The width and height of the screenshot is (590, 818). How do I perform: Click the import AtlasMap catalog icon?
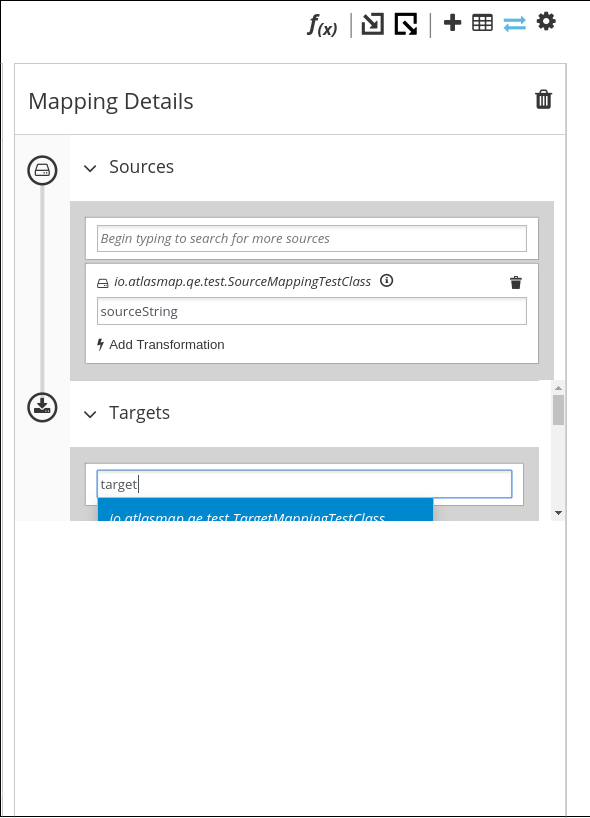pyautogui.click(x=371, y=22)
